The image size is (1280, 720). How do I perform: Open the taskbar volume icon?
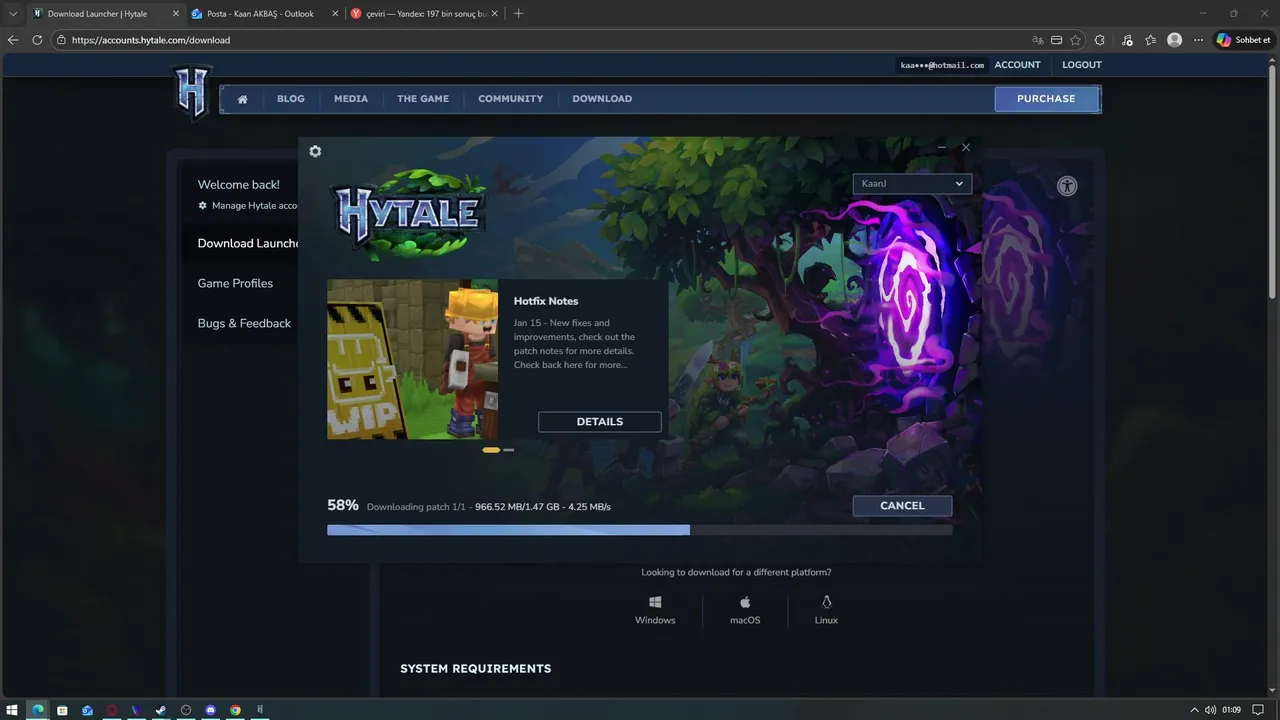pos(1211,710)
